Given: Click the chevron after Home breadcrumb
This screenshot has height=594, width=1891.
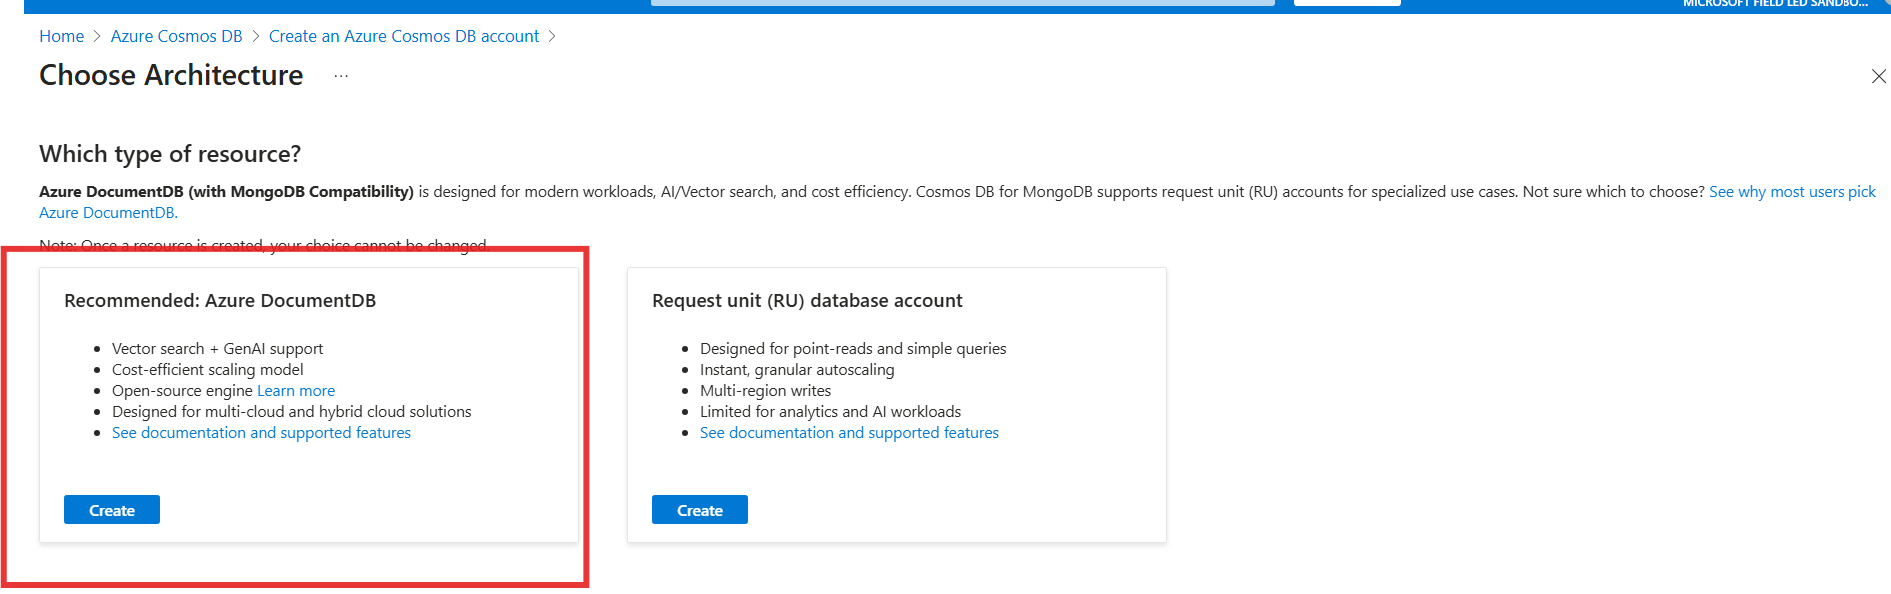Looking at the screenshot, I should coord(97,36).
